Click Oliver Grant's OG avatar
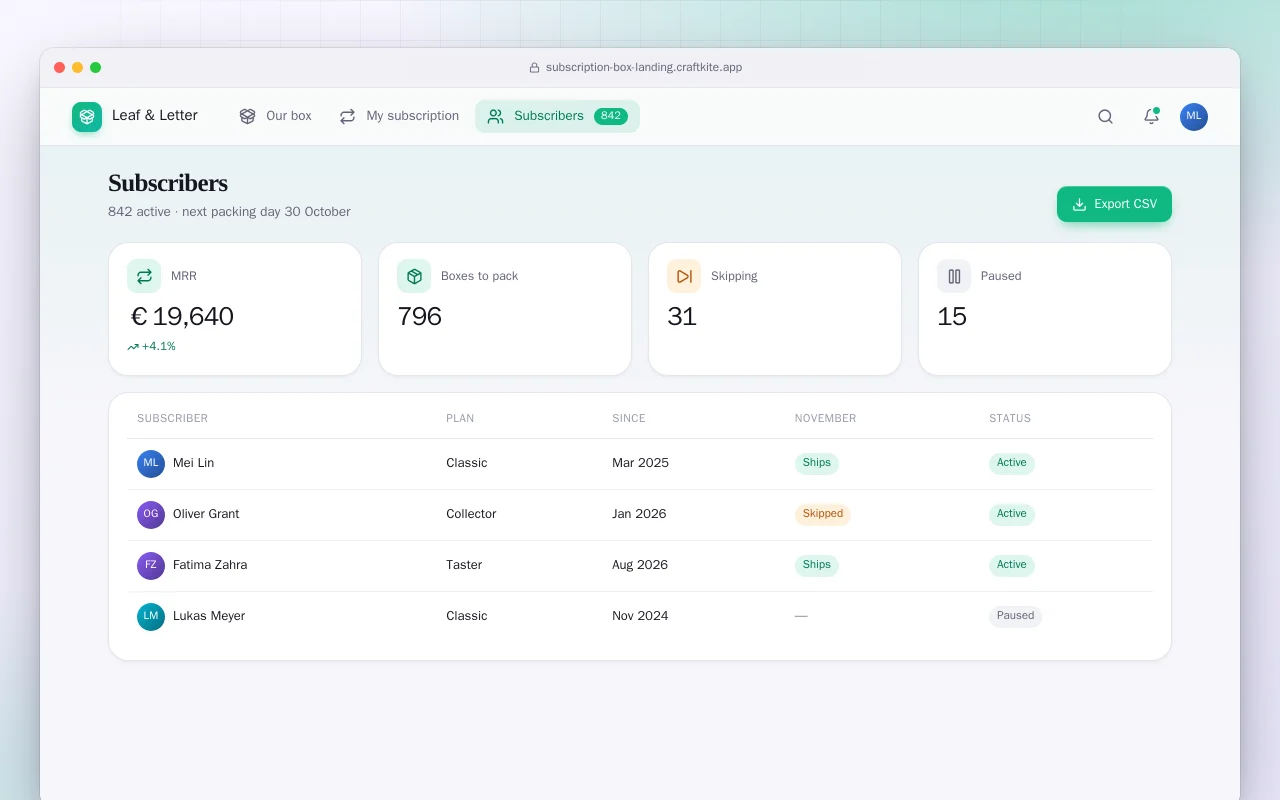Screen dimensions: 1280x800 point(151,515)
